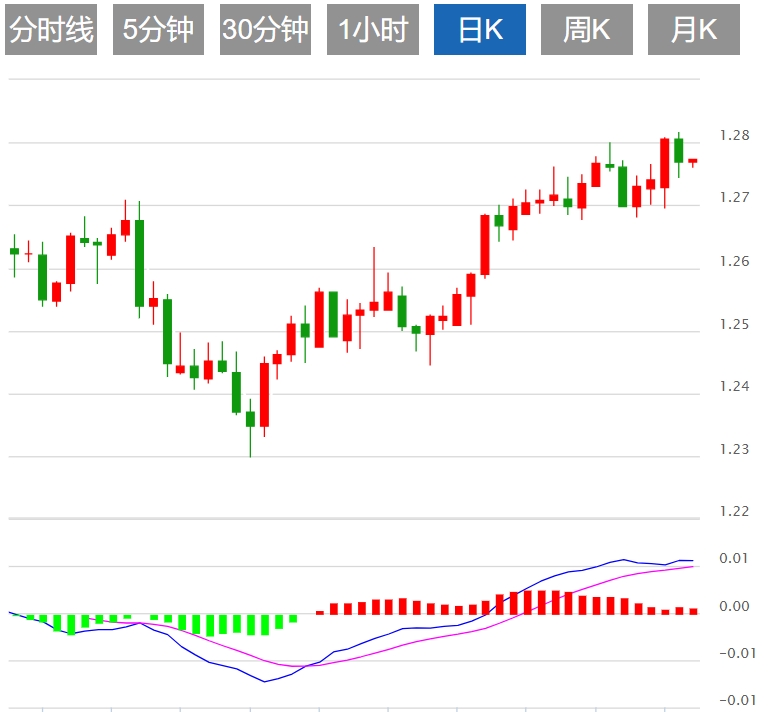Click the tall green candle falling from 1.267
The height and width of the screenshot is (712, 771).
pos(139,262)
